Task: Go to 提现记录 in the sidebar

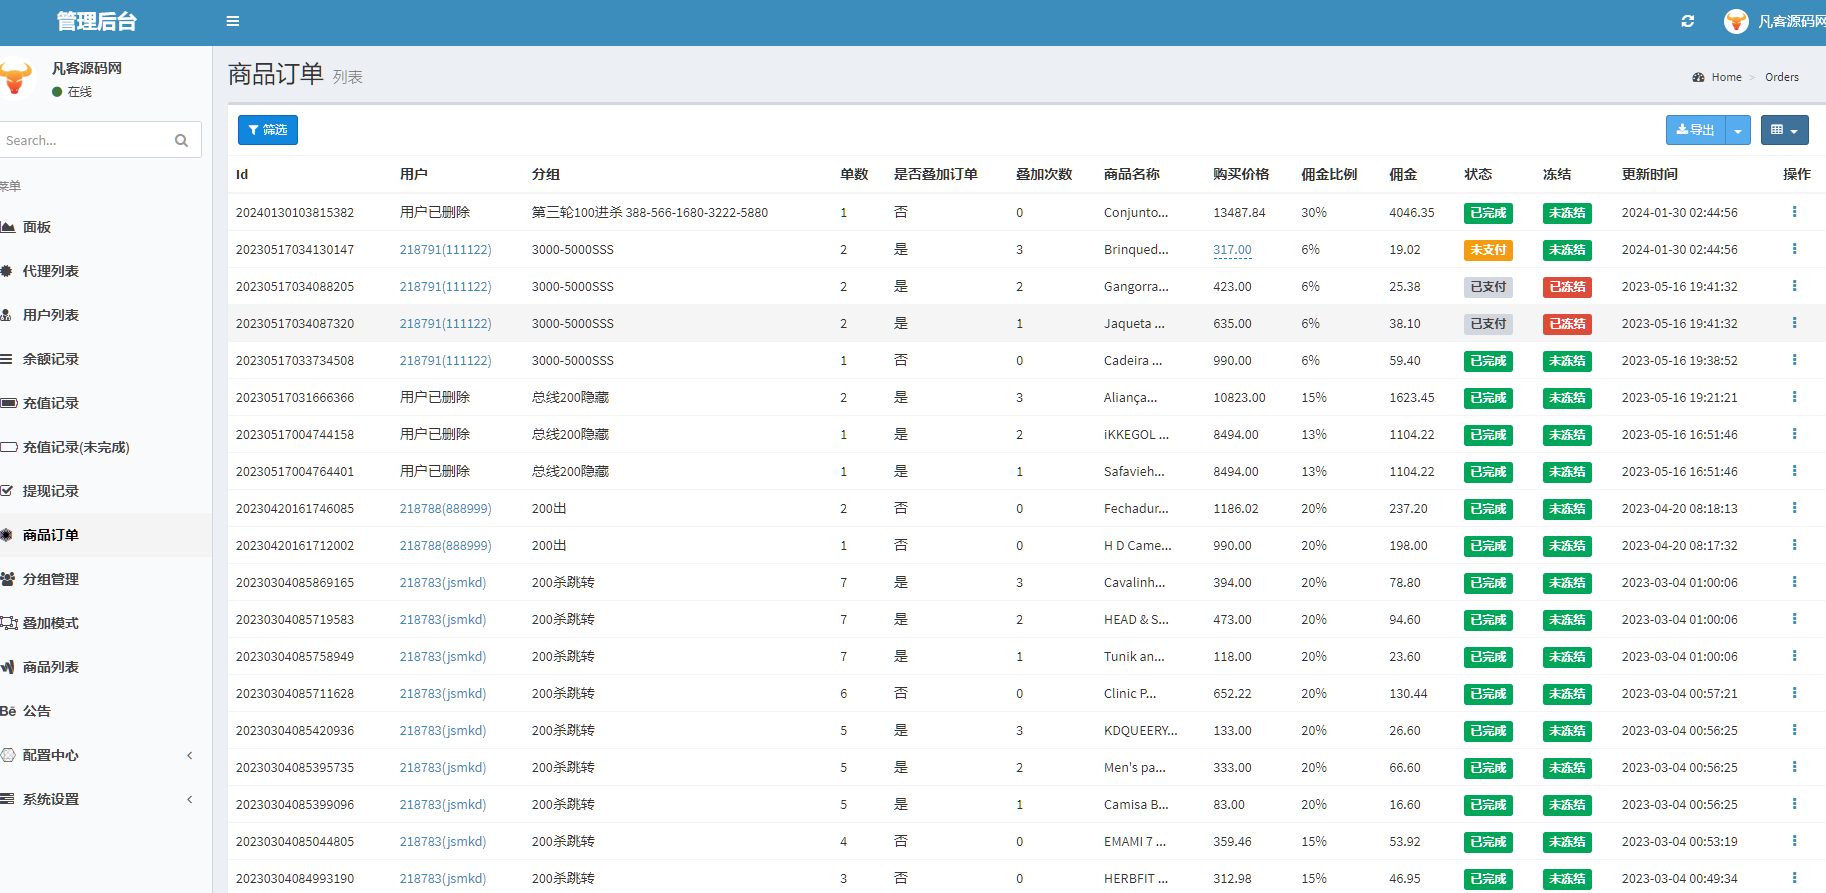Action: tap(51, 491)
